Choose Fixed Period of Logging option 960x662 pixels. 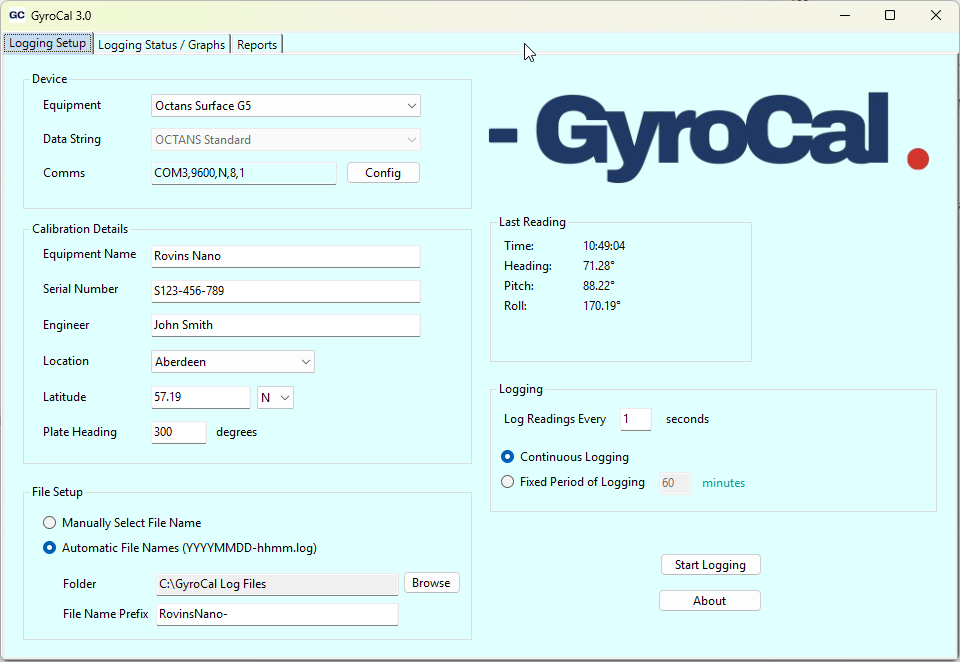click(x=508, y=482)
